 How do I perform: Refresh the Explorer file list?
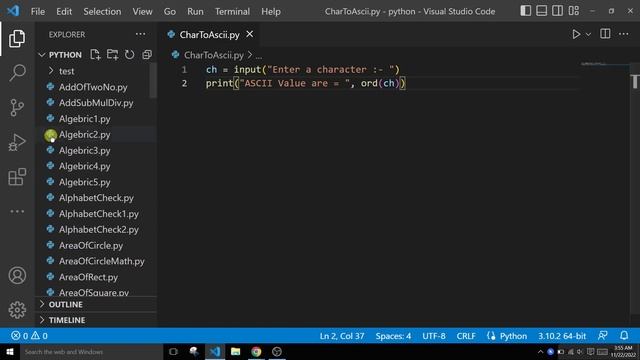(129, 55)
